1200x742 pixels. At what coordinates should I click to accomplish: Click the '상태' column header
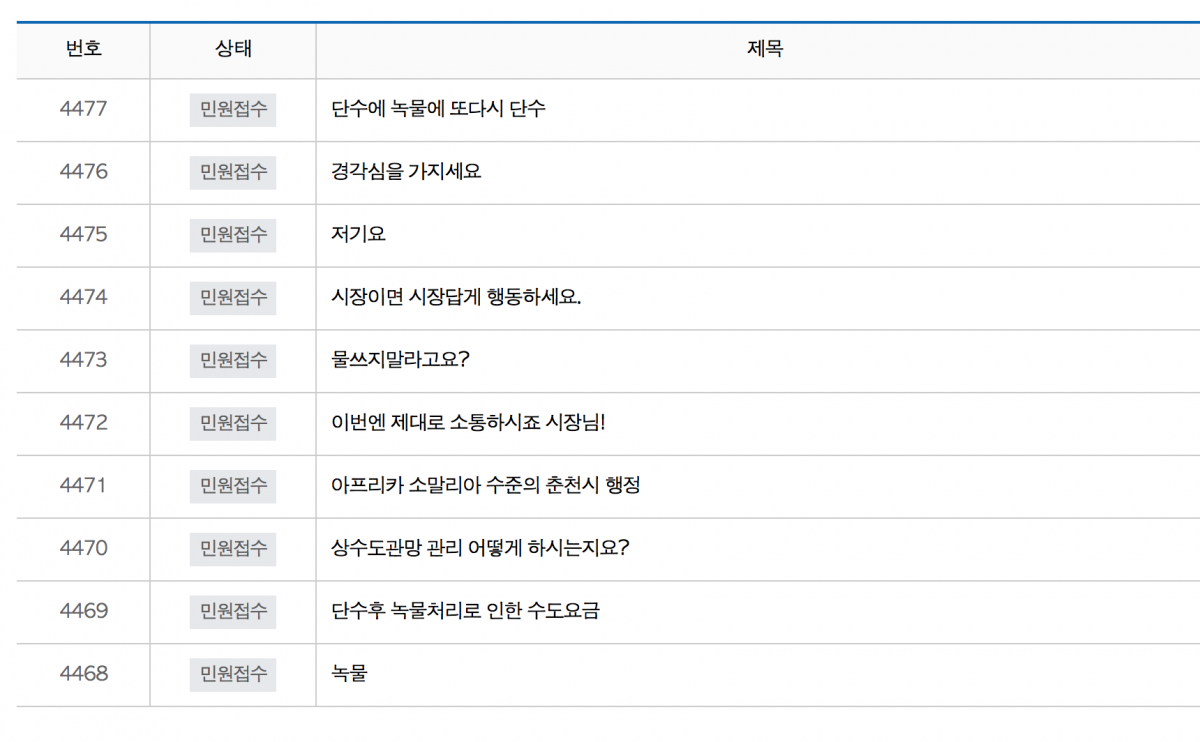233,50
